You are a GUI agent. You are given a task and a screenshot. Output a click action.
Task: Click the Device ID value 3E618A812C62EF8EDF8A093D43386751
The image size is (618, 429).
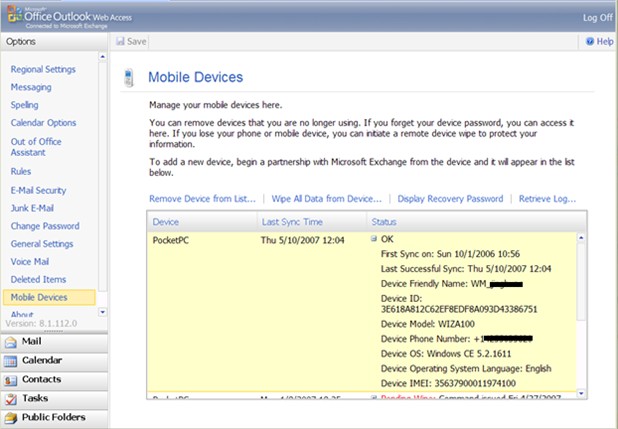459,309
